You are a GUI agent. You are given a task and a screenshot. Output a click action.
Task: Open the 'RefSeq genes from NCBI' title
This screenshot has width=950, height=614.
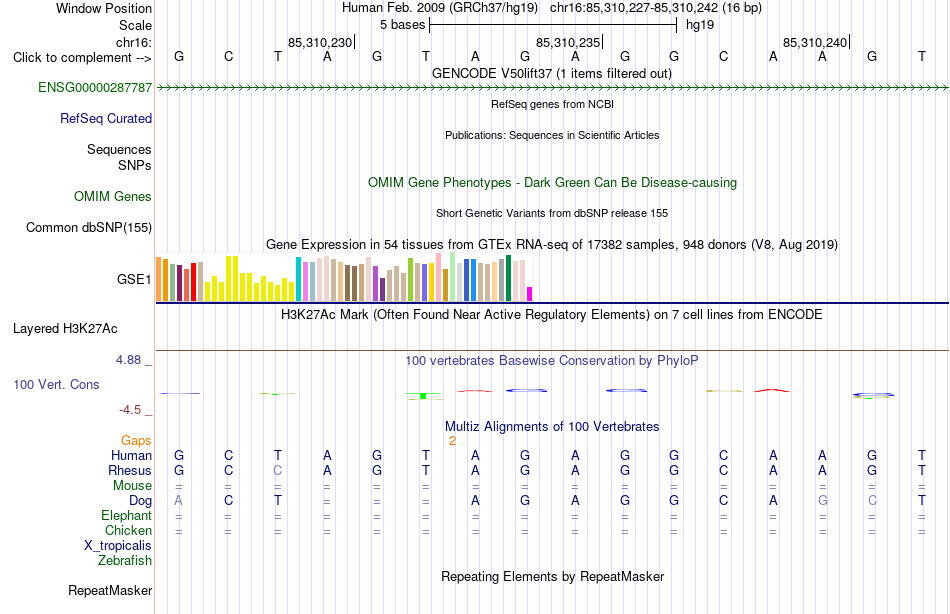click(552, 104)
